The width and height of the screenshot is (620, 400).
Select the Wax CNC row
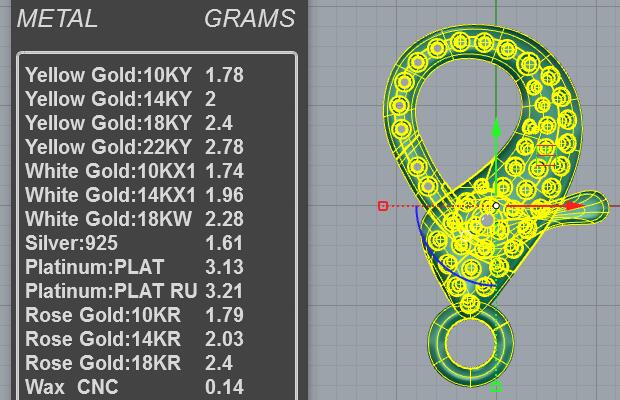(134, 387)
